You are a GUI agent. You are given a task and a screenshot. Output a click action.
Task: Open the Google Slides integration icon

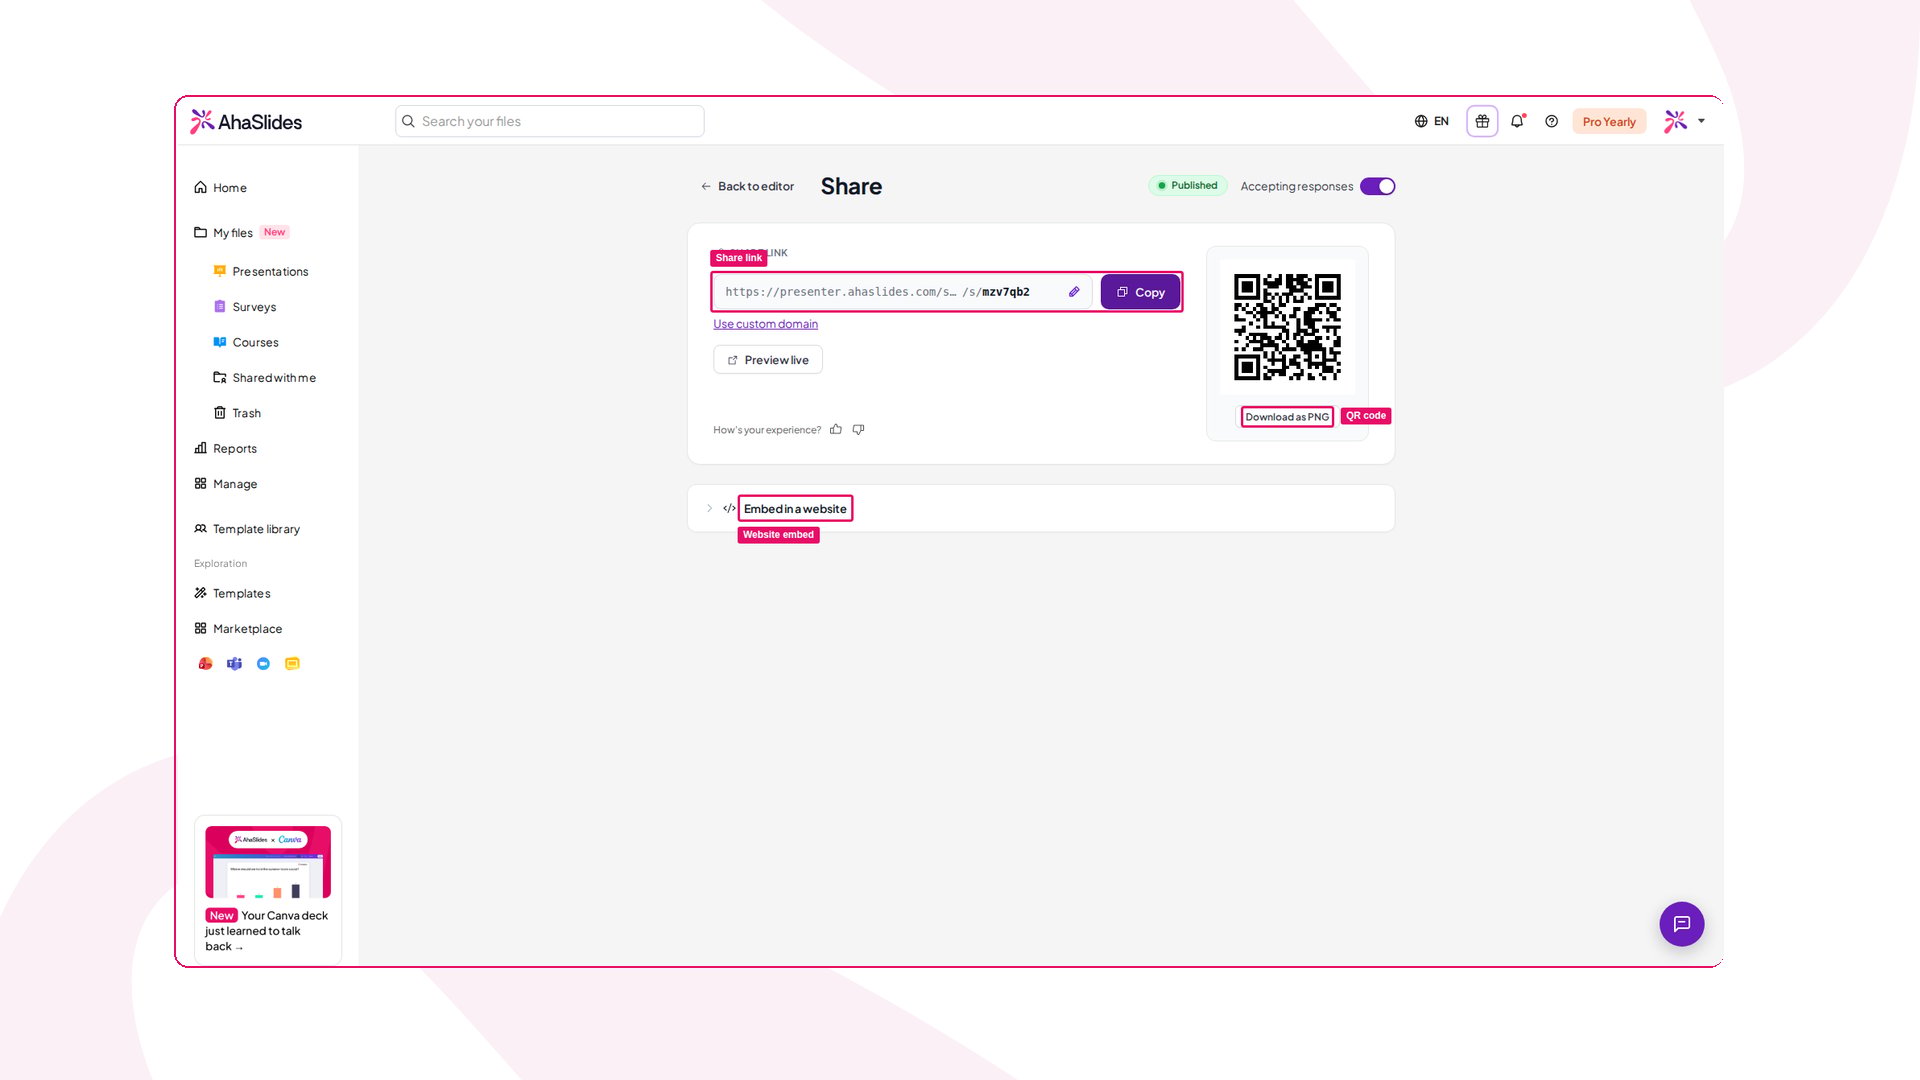coord(292,663)
